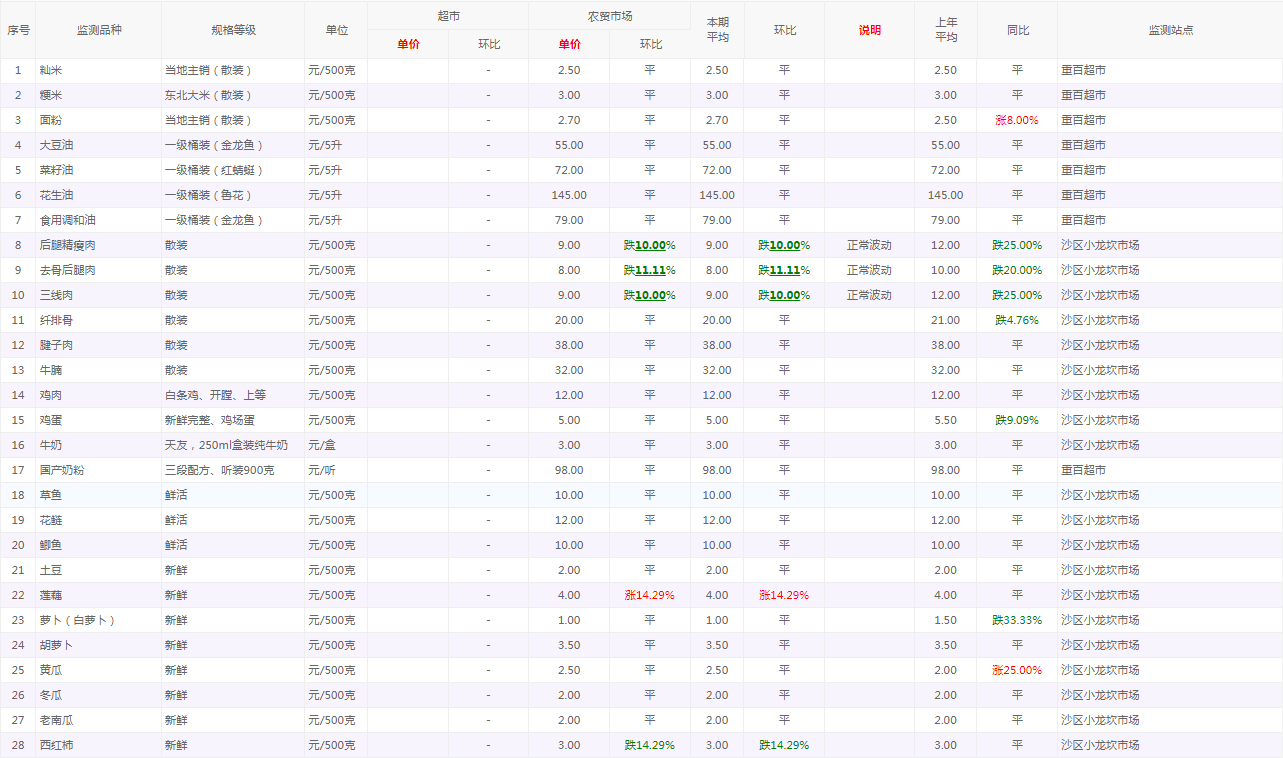Click the red 说明 column header

click(870, 30)
